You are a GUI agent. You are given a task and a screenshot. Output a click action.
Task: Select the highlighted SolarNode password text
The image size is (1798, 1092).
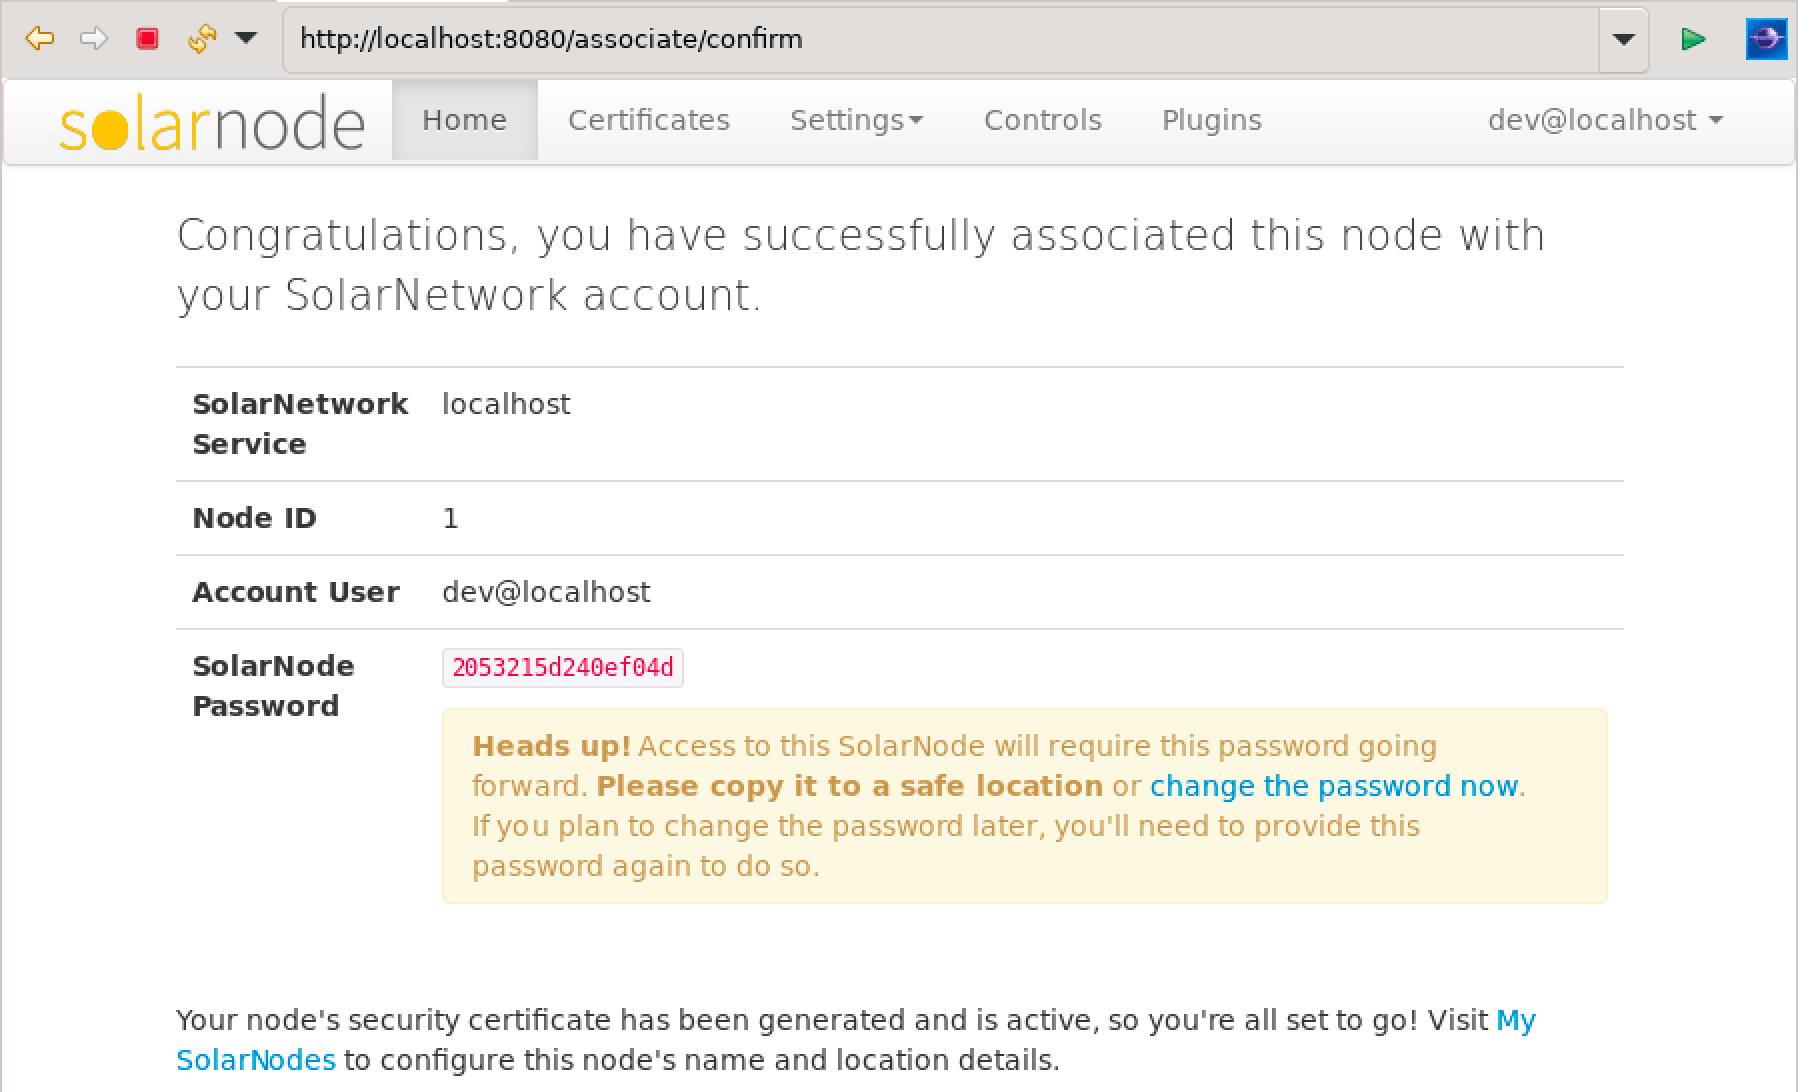(562, 667)
